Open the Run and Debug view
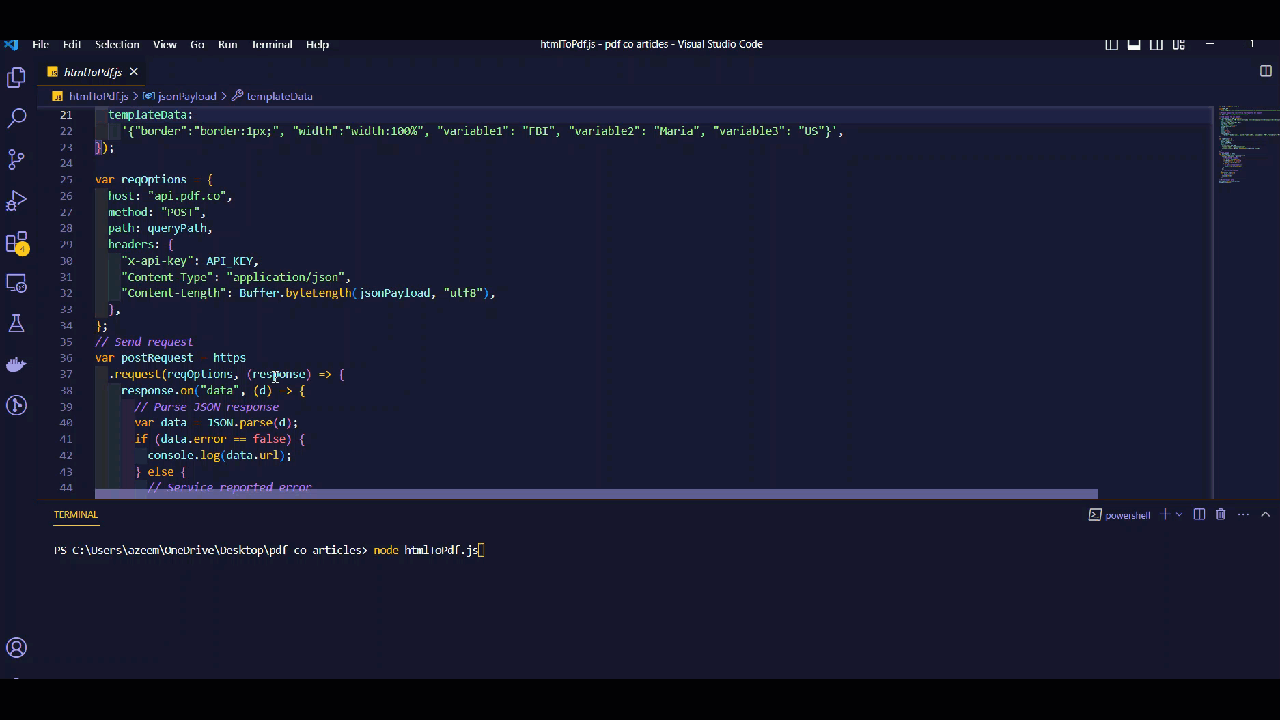The width and height of the screenshot is (1280, 720). (16, 200)
